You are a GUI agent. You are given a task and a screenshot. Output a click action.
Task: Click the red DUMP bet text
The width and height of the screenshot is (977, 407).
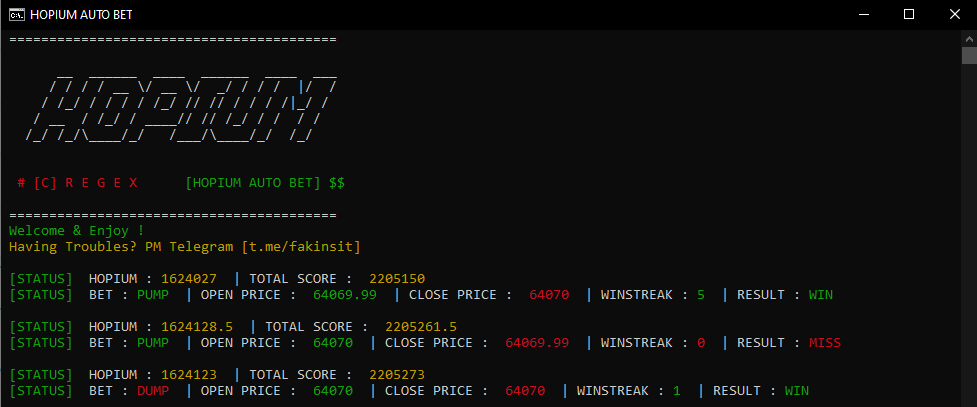[x=153, y=391]
